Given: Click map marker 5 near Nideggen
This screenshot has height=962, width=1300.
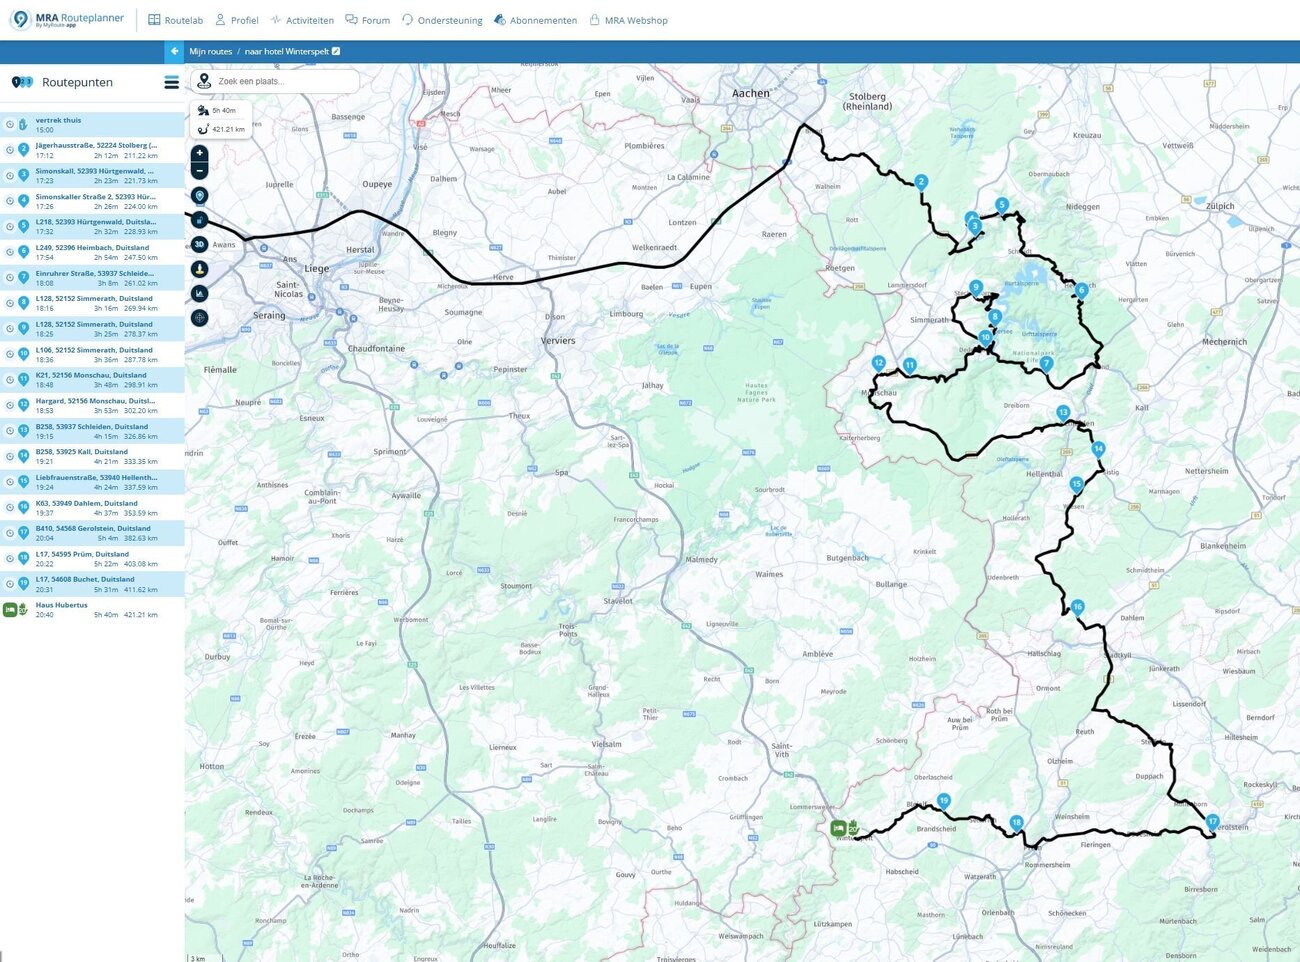Looking at the screenshot, I should (x=1001, y=205).
